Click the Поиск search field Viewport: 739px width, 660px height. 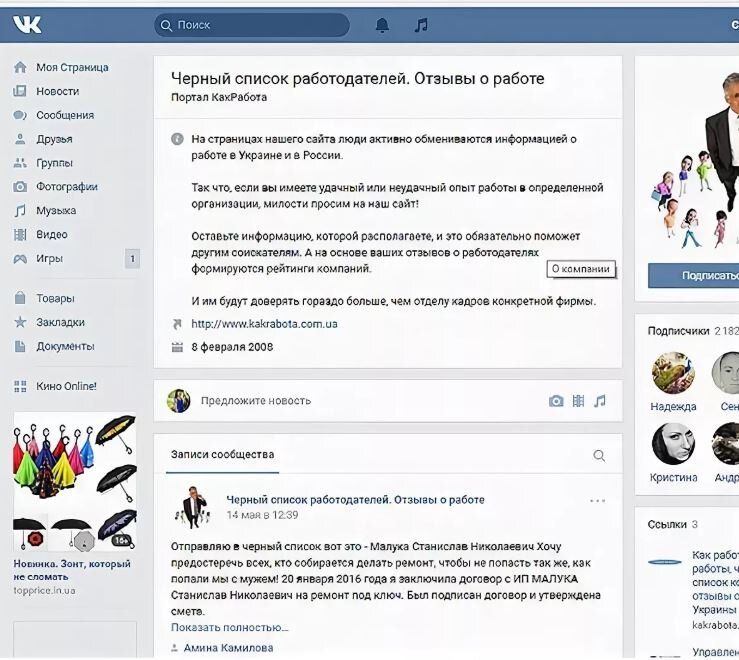click(x=252, y=25)
